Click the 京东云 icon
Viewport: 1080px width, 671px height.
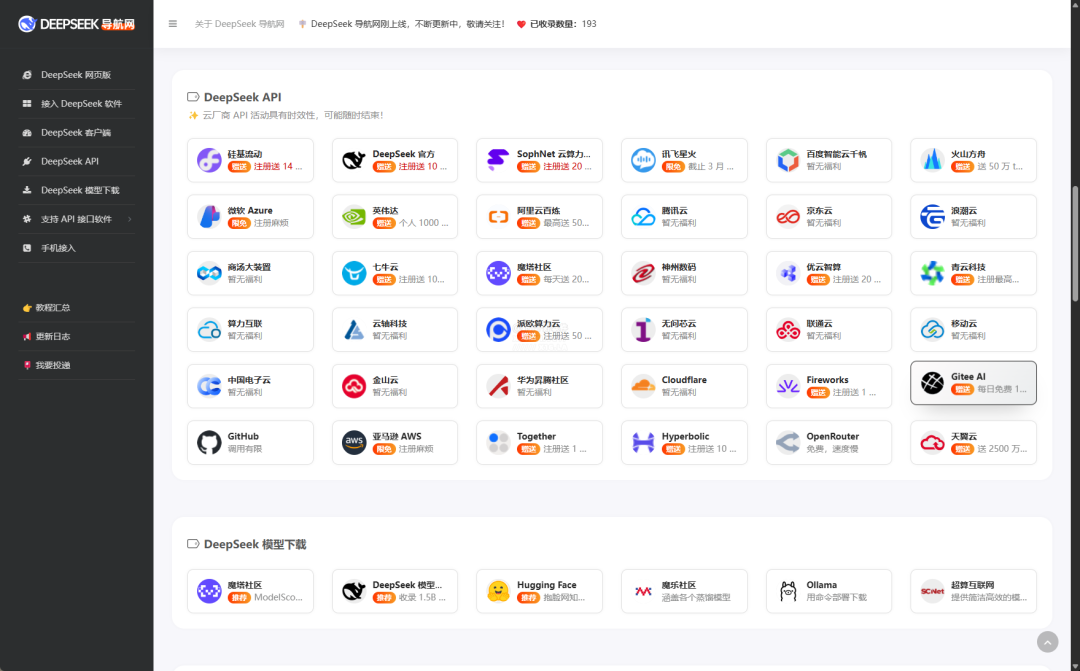click(788, 216)
